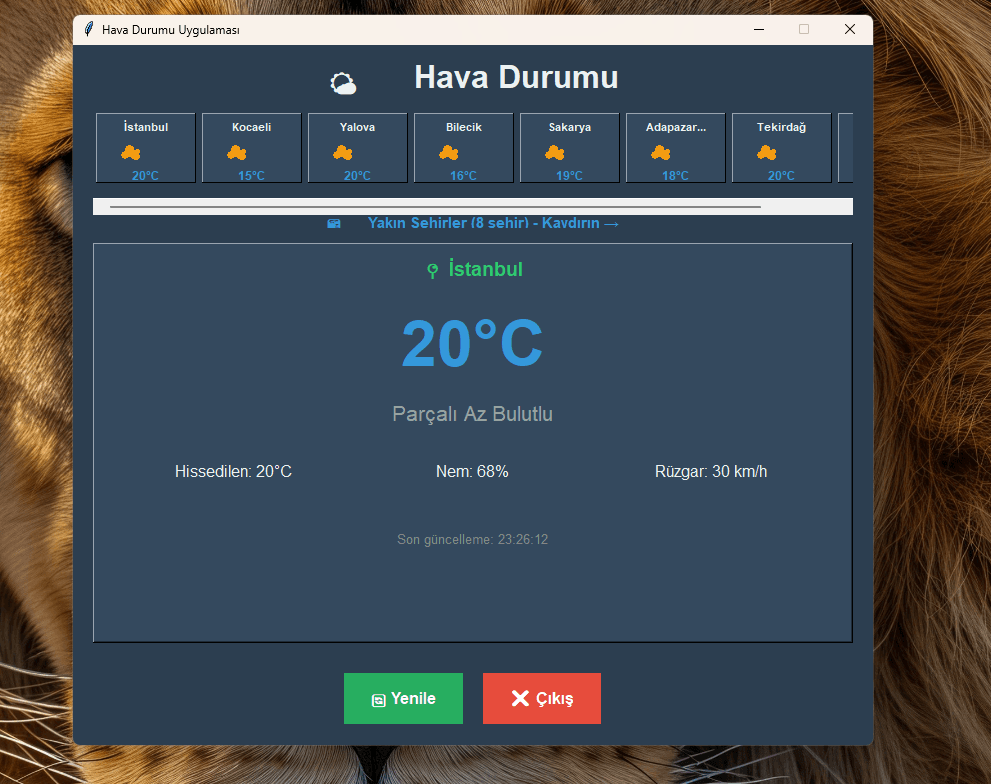This screenshot has width=991, height=784.
Task: Click the map icon beside Yakın Şehirler
Action: (334, 223)
